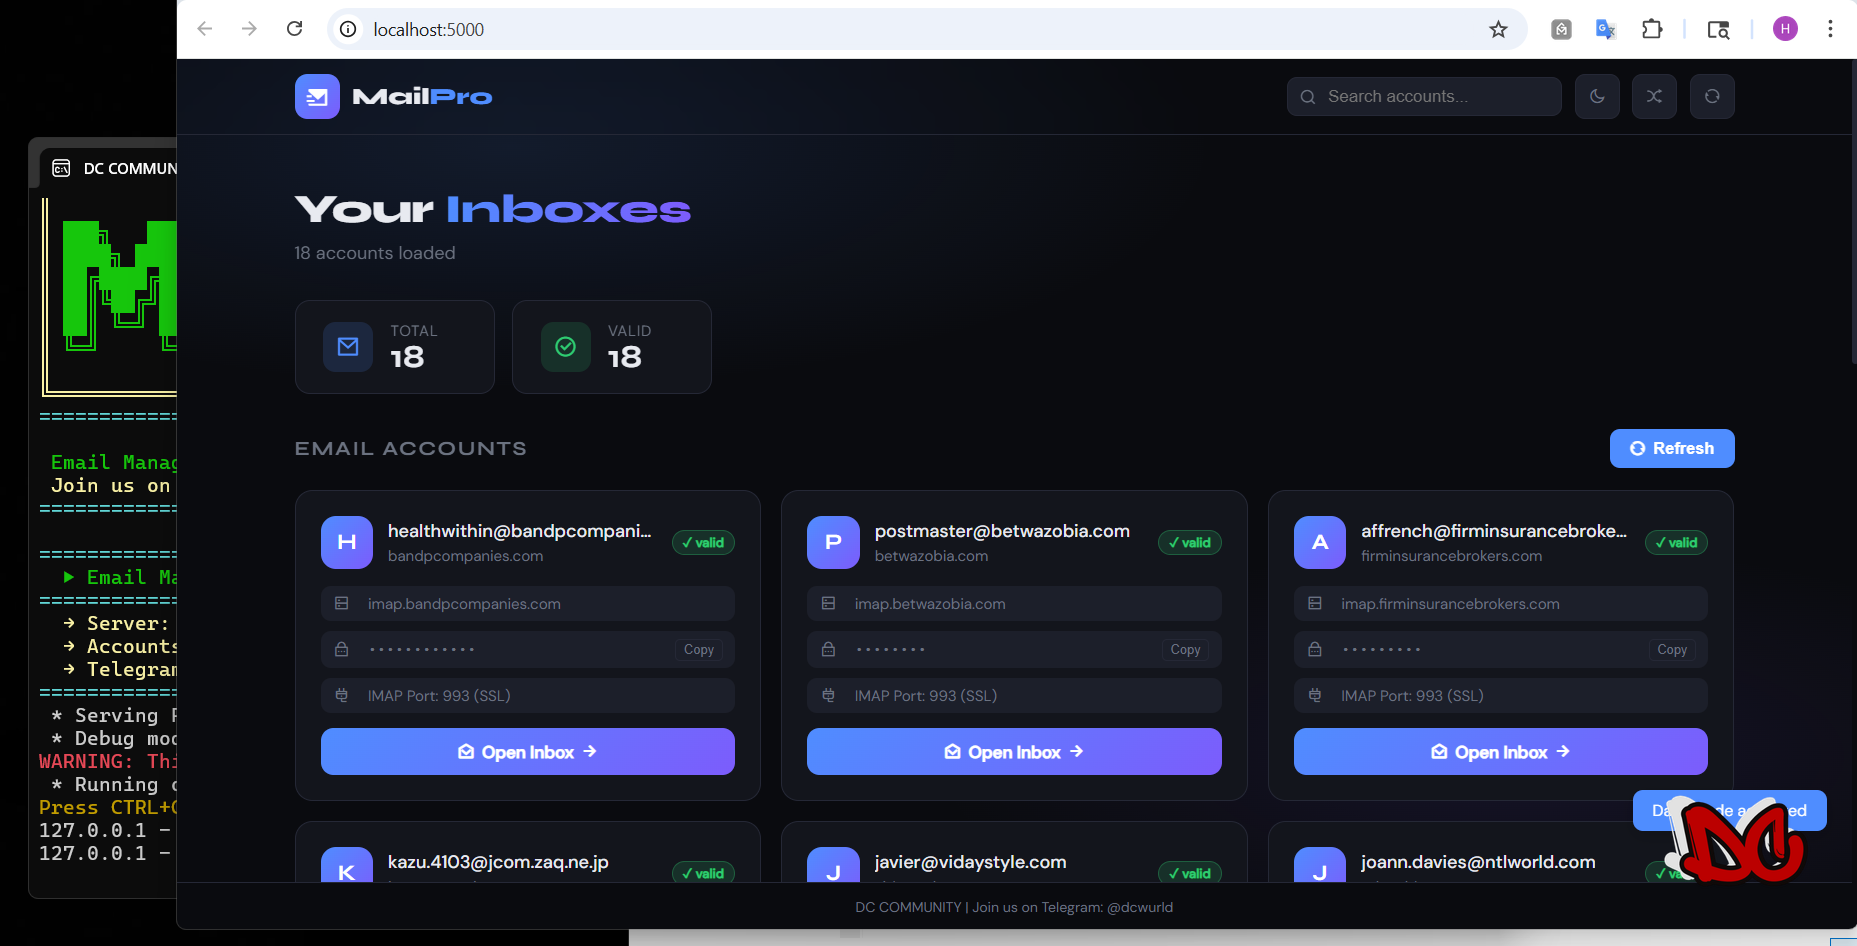
Task: Click the blue Refresh button
Action: pyautogui.click(x=1672, y=449)
